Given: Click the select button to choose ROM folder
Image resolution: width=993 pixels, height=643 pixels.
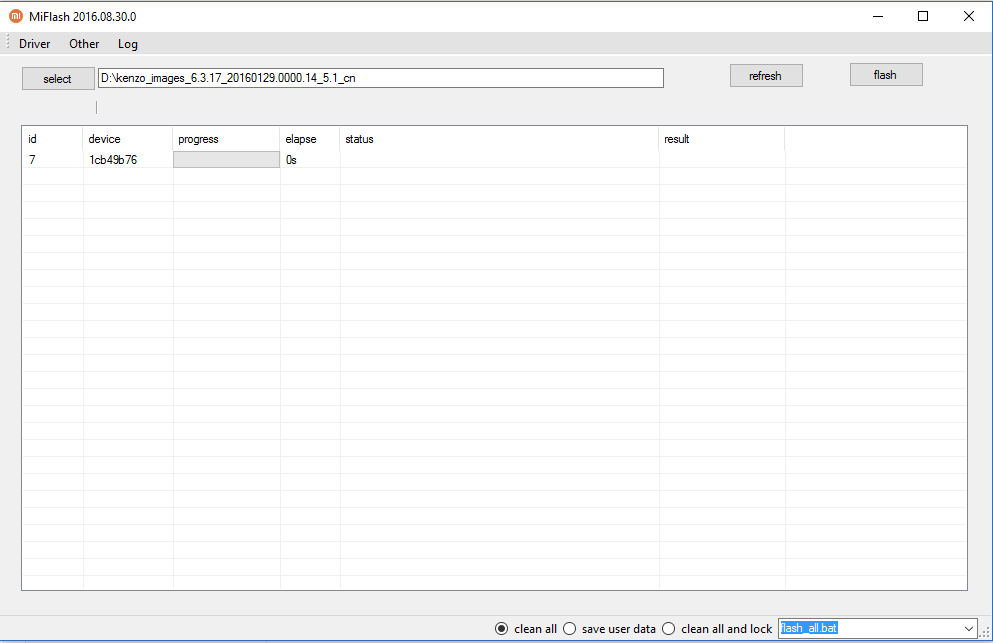Looking at the screenshot, I should click(58, 79).
